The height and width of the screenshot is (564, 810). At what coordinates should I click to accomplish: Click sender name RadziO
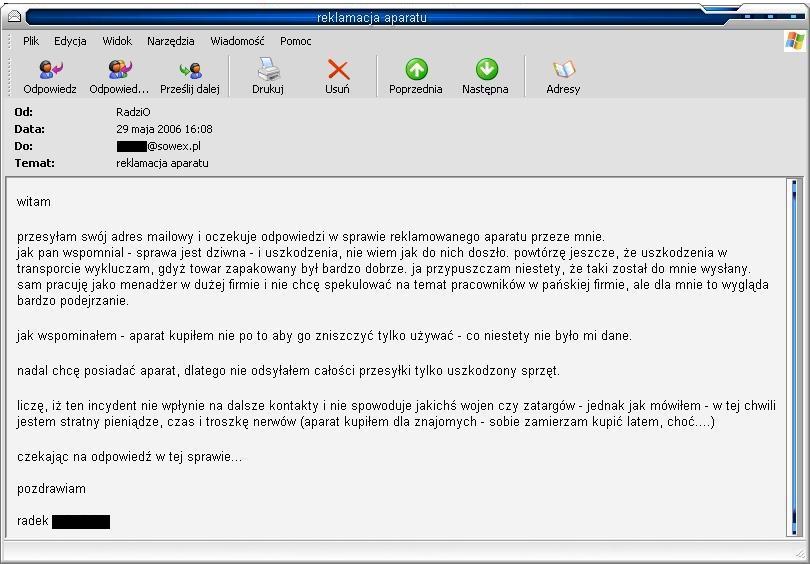tap(133, 112)
